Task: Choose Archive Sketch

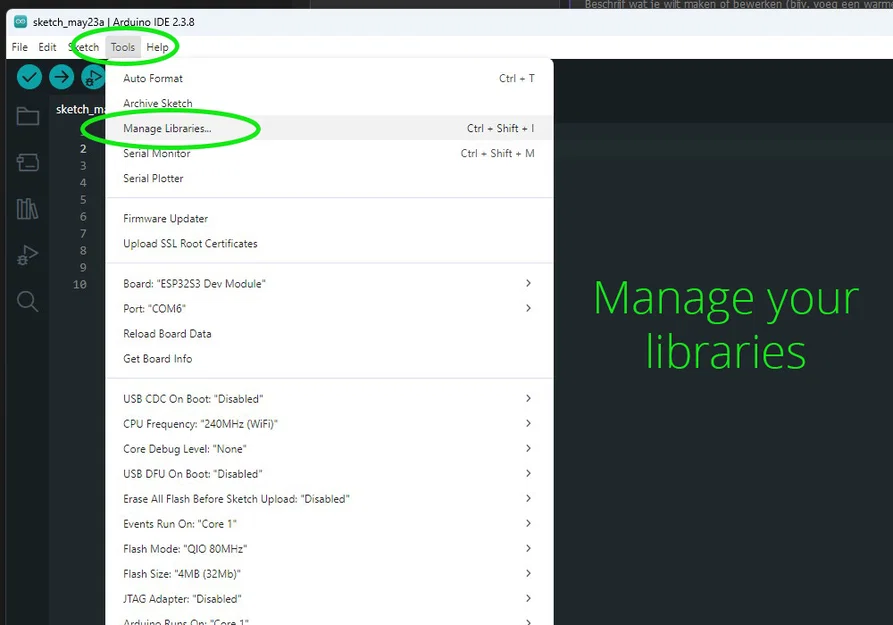Action: point(329,103)
